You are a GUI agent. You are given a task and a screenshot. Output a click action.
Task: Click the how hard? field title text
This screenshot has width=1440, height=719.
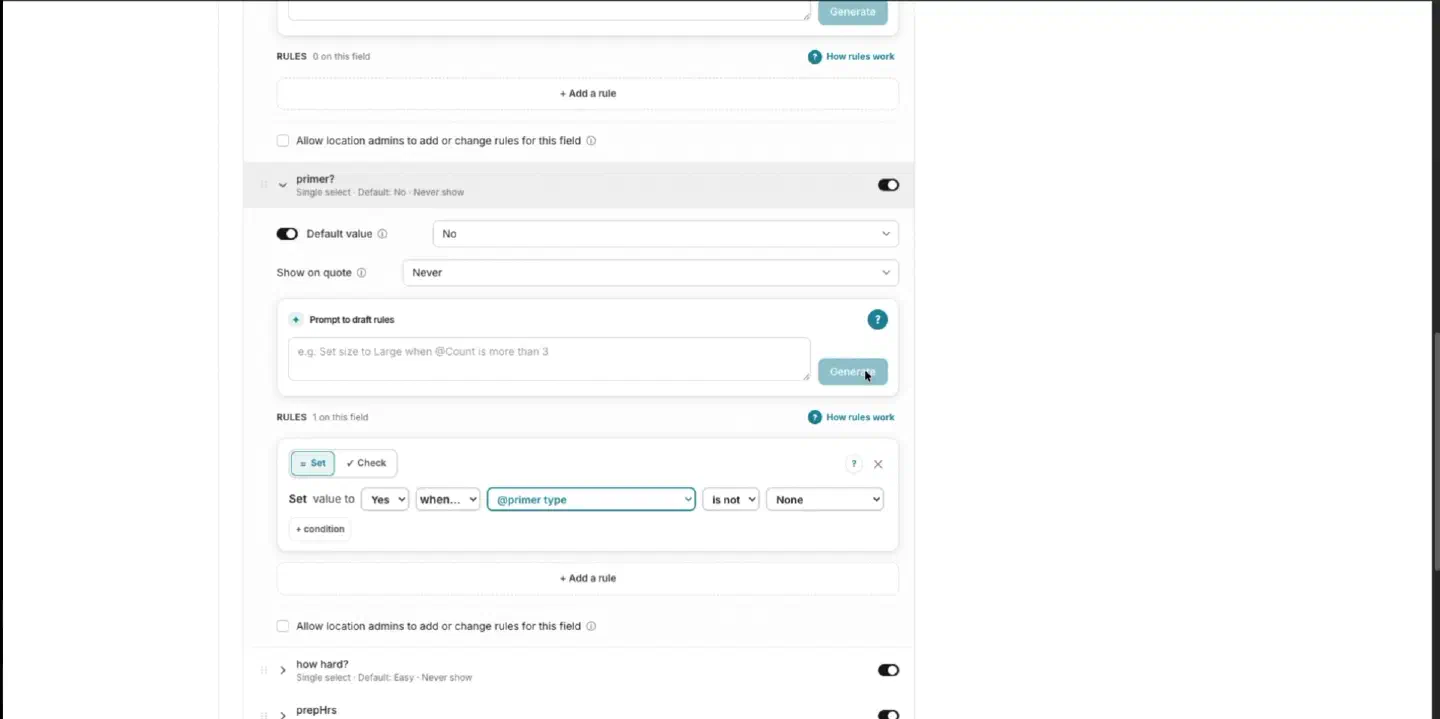[322, 664]
